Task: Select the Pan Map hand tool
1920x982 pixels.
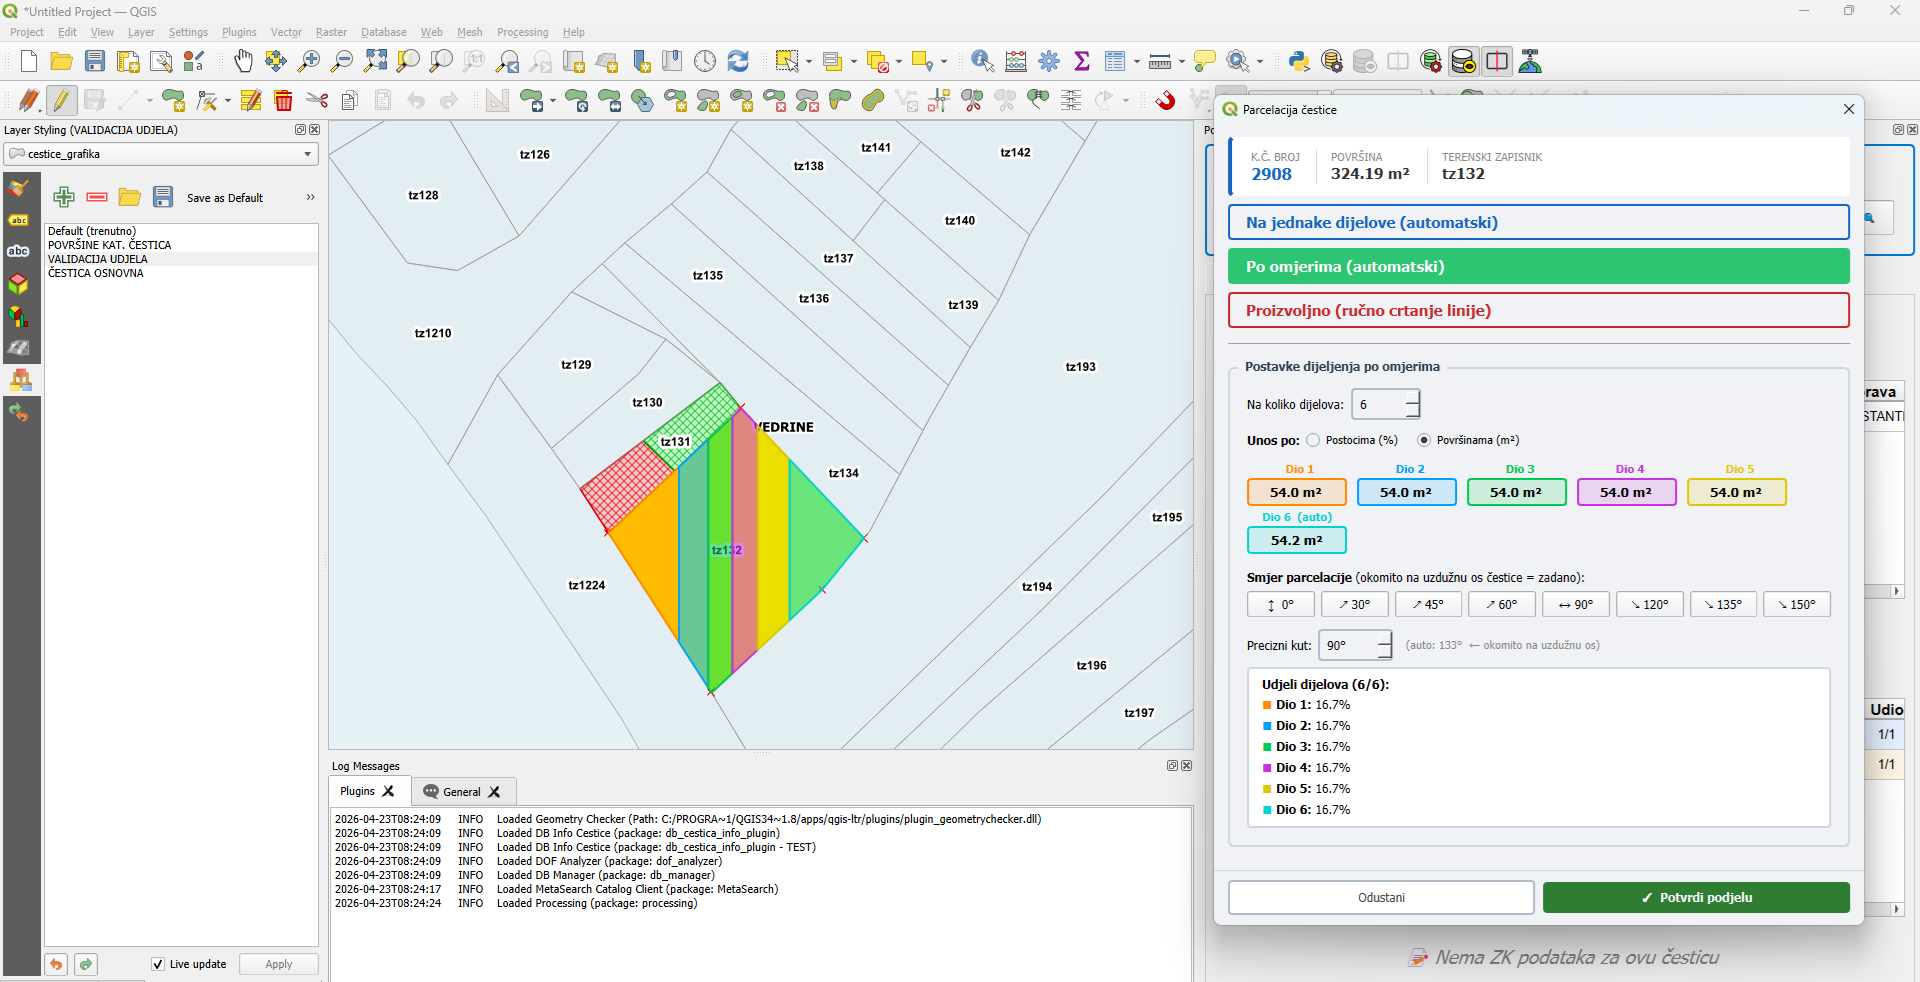Action: [243, 62]
